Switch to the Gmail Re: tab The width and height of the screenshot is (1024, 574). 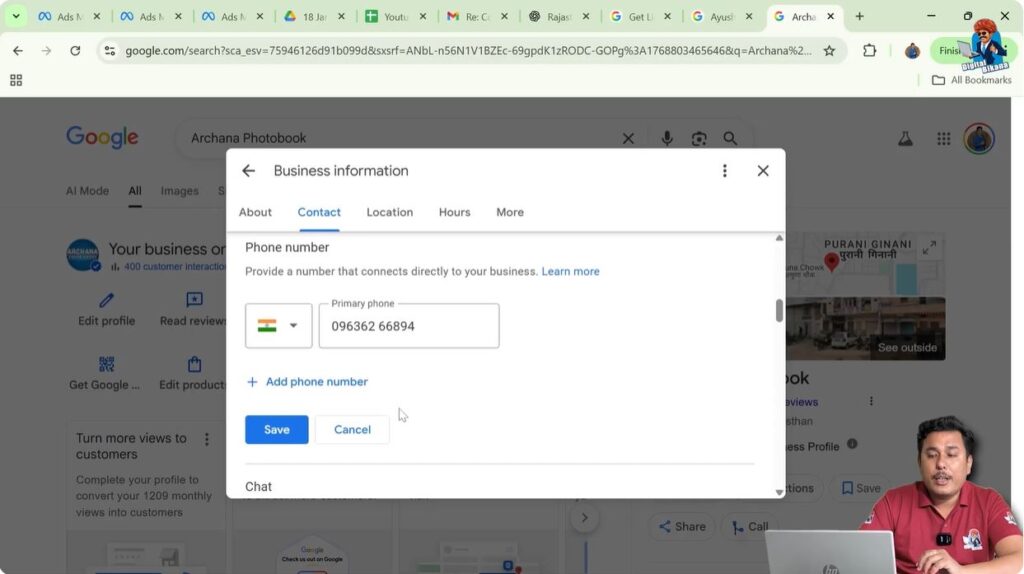pos(477,16)
